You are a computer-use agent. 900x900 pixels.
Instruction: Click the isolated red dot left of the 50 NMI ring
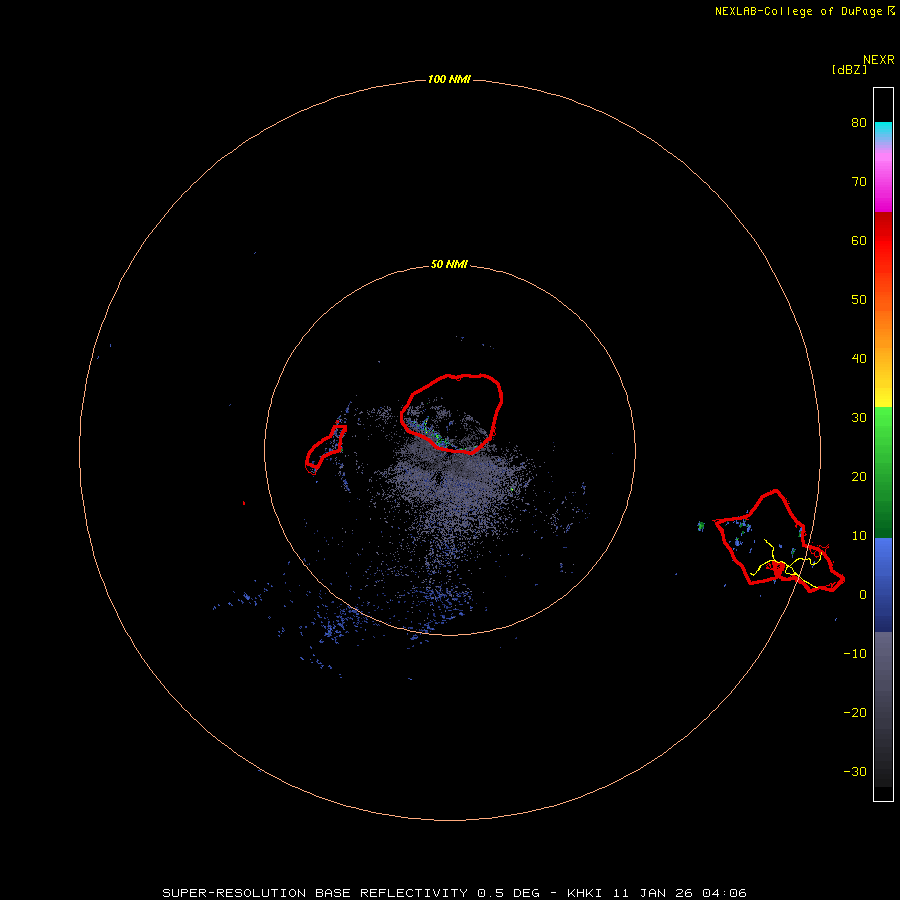[244, 503]
